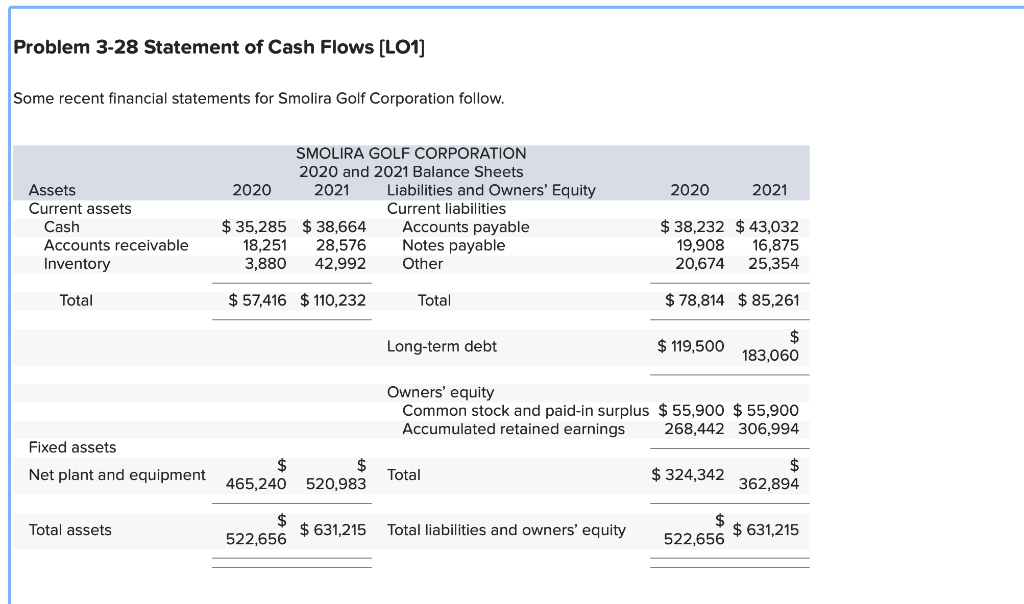Screen dimensions: 1024x604
Task: Select the Net plant and equipment label
Action: (x=117, y=475)
